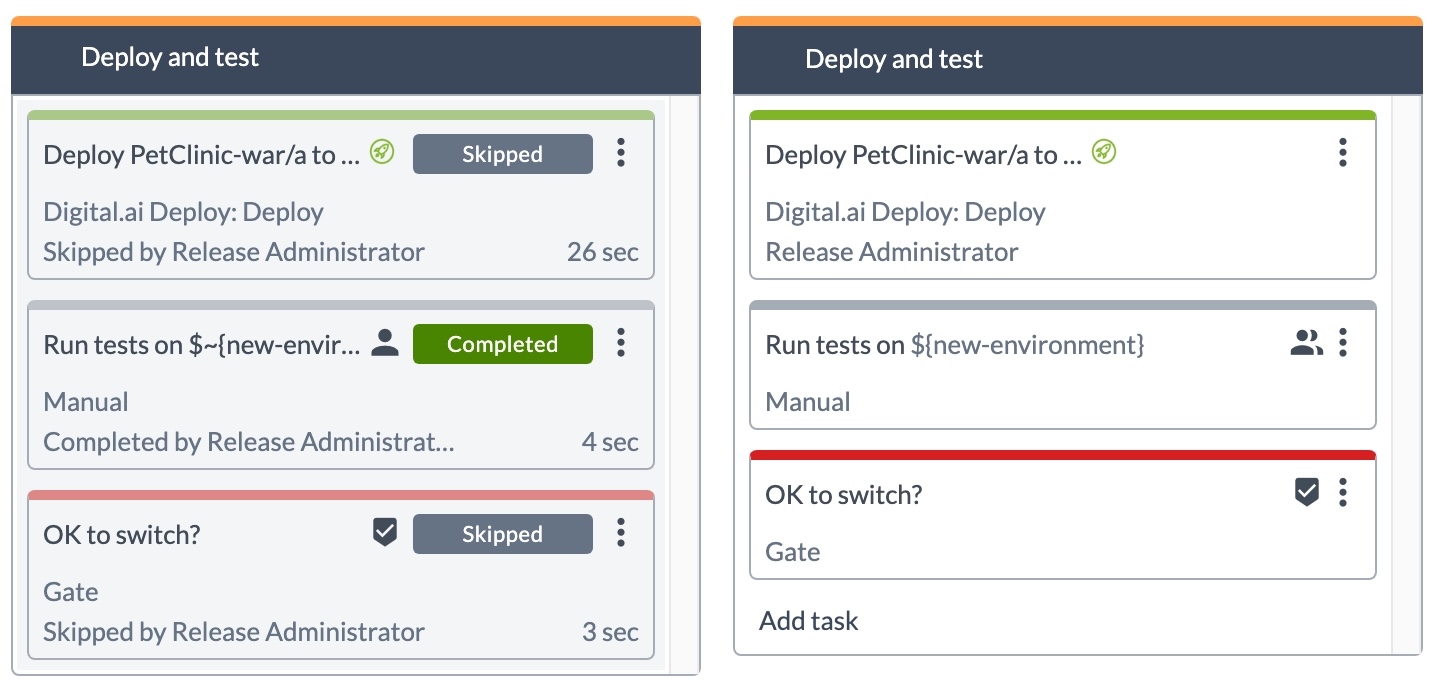Open right Run tests ${new-environment} task title
Viewport: 1438px width, 698px height.
tap(954, 345)
